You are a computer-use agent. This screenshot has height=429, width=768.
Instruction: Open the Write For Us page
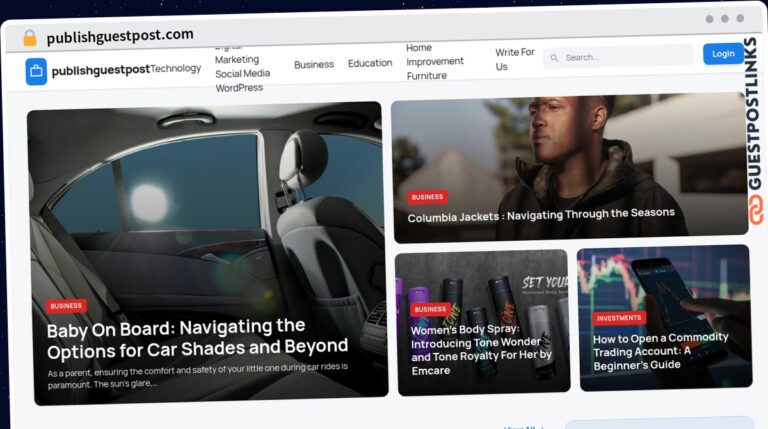[x=515, y=59]
